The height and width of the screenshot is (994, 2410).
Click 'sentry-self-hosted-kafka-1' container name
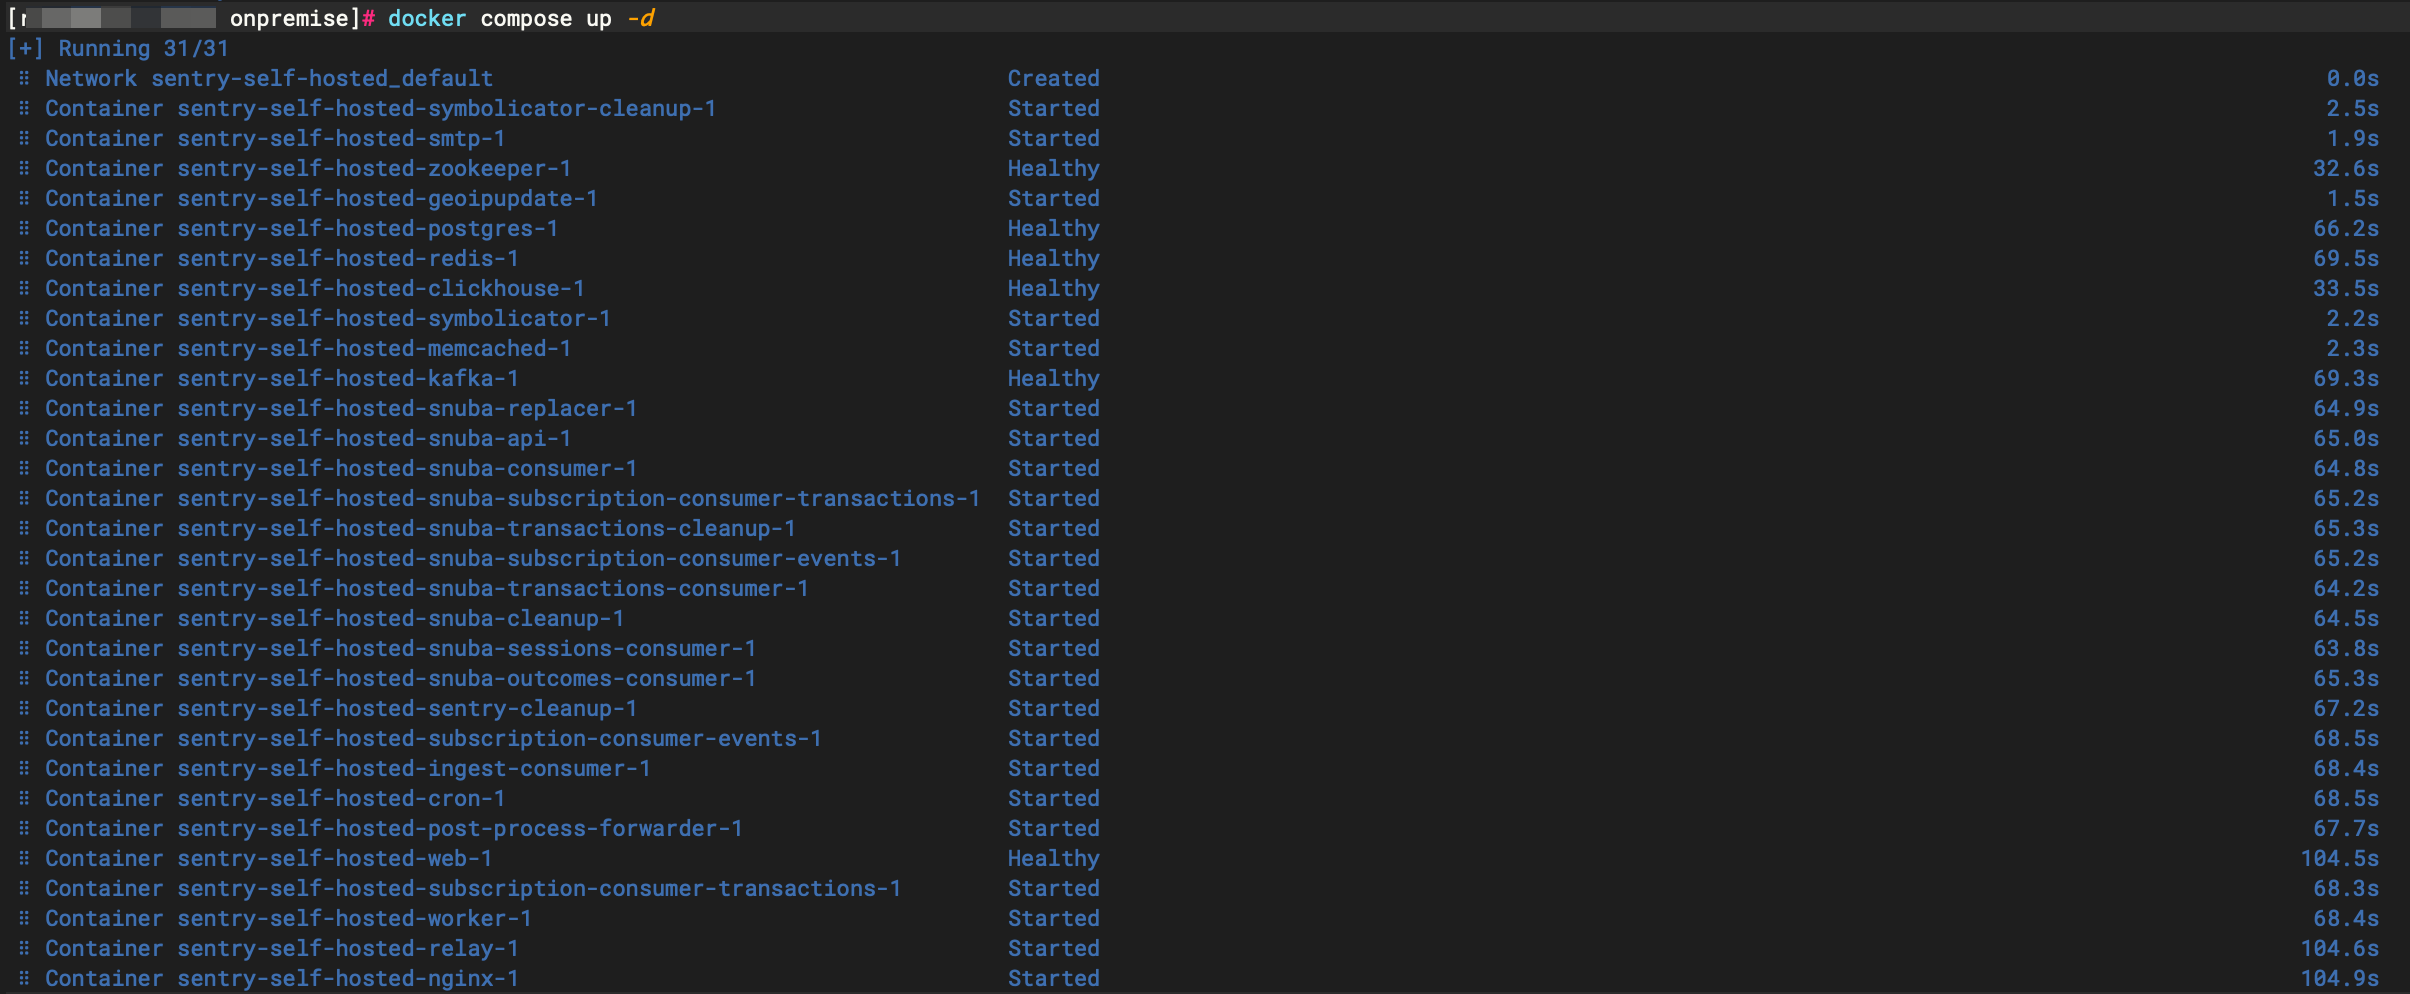click(x=348, y=378)
